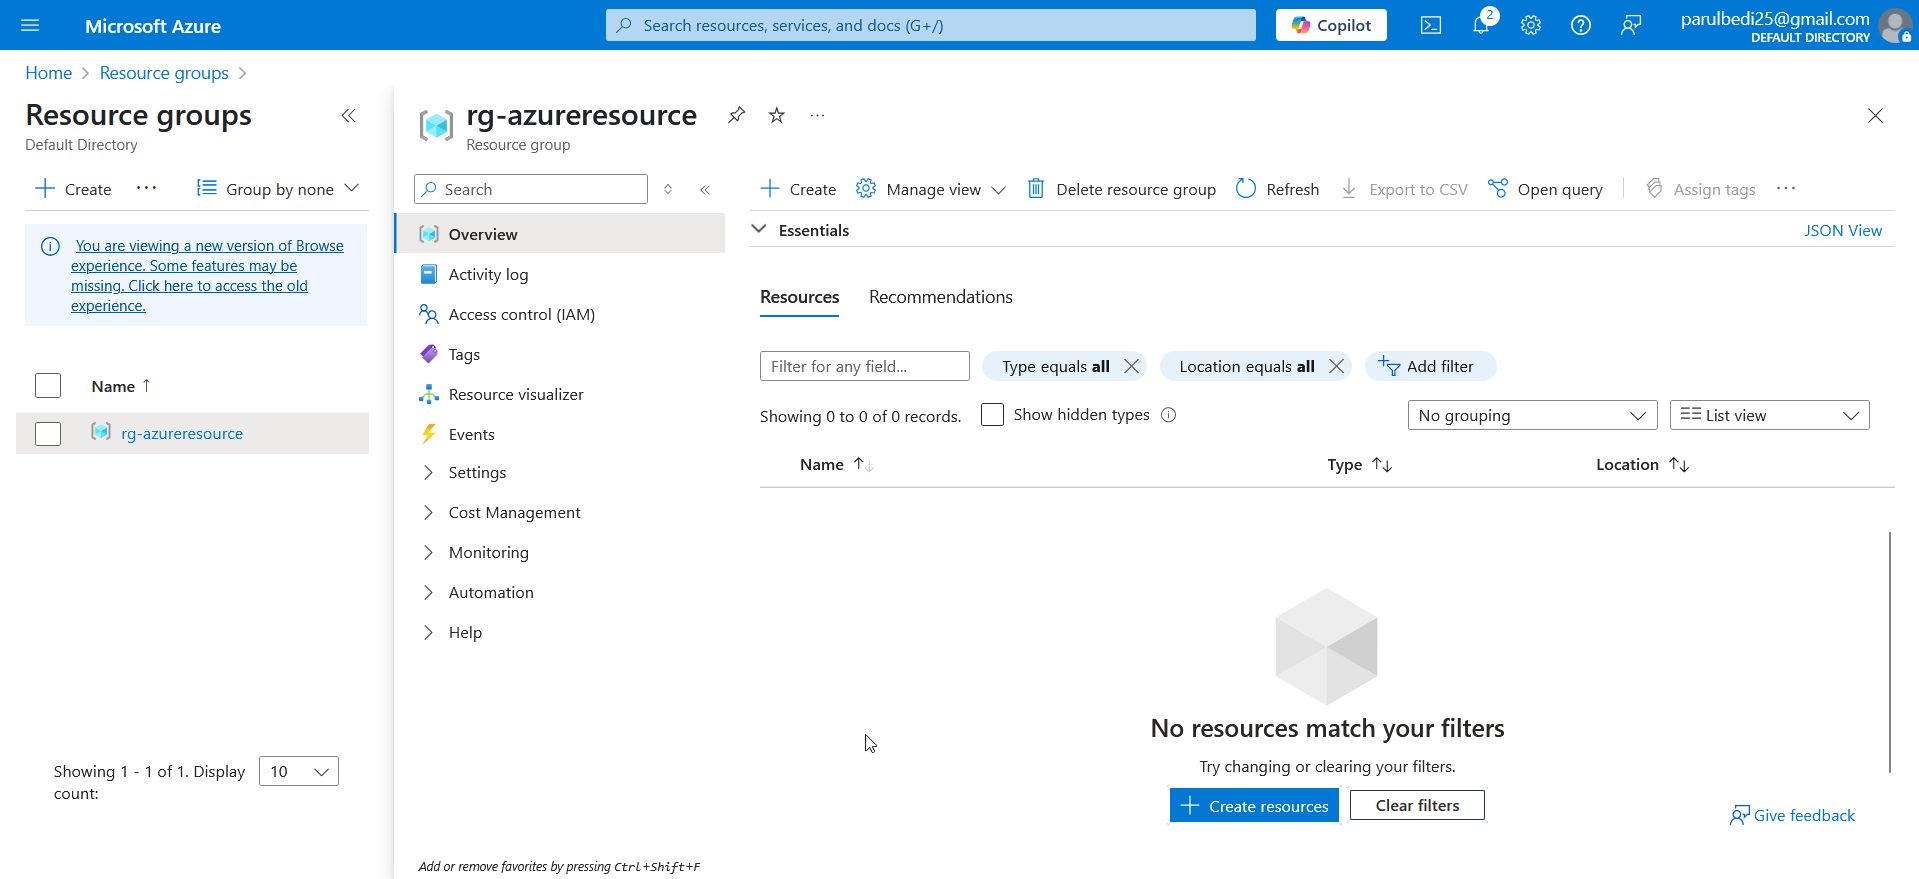The width and height of the screenshot is (1919, 879).
Task: Click the Create resources button
Action: (1254, 805)
